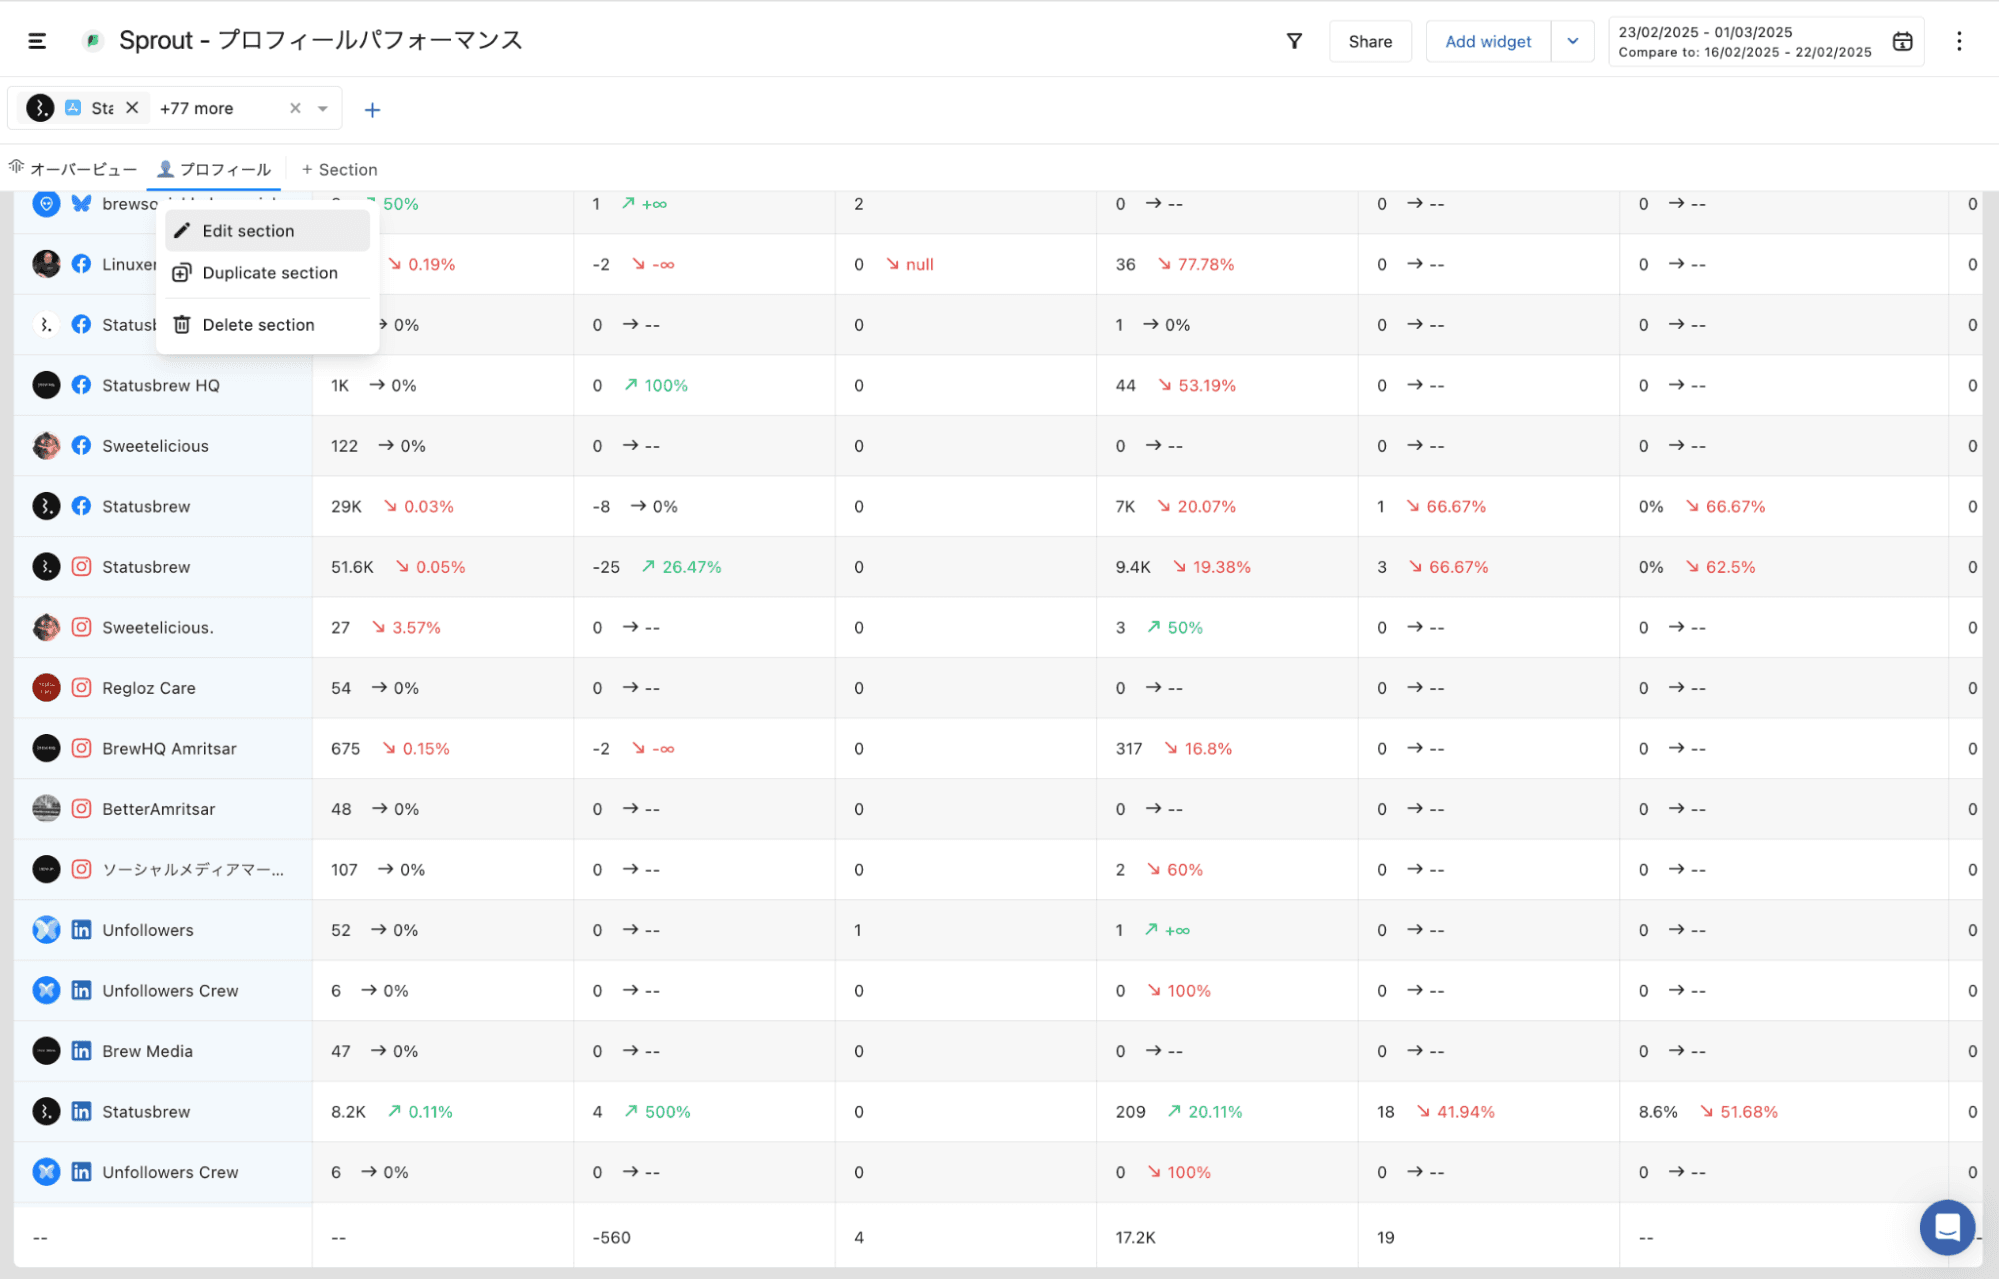
Task: Click the Share button
Action: [x=1370, y=41]
